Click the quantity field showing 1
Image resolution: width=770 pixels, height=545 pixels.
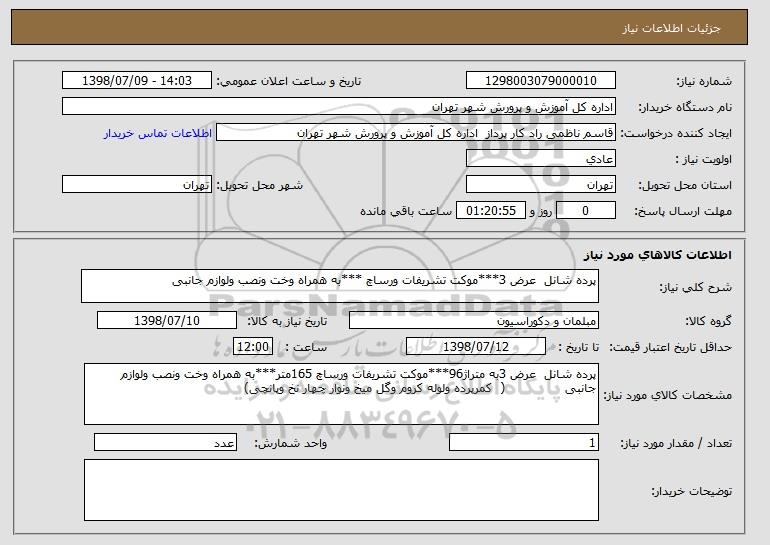coord(524,443)
